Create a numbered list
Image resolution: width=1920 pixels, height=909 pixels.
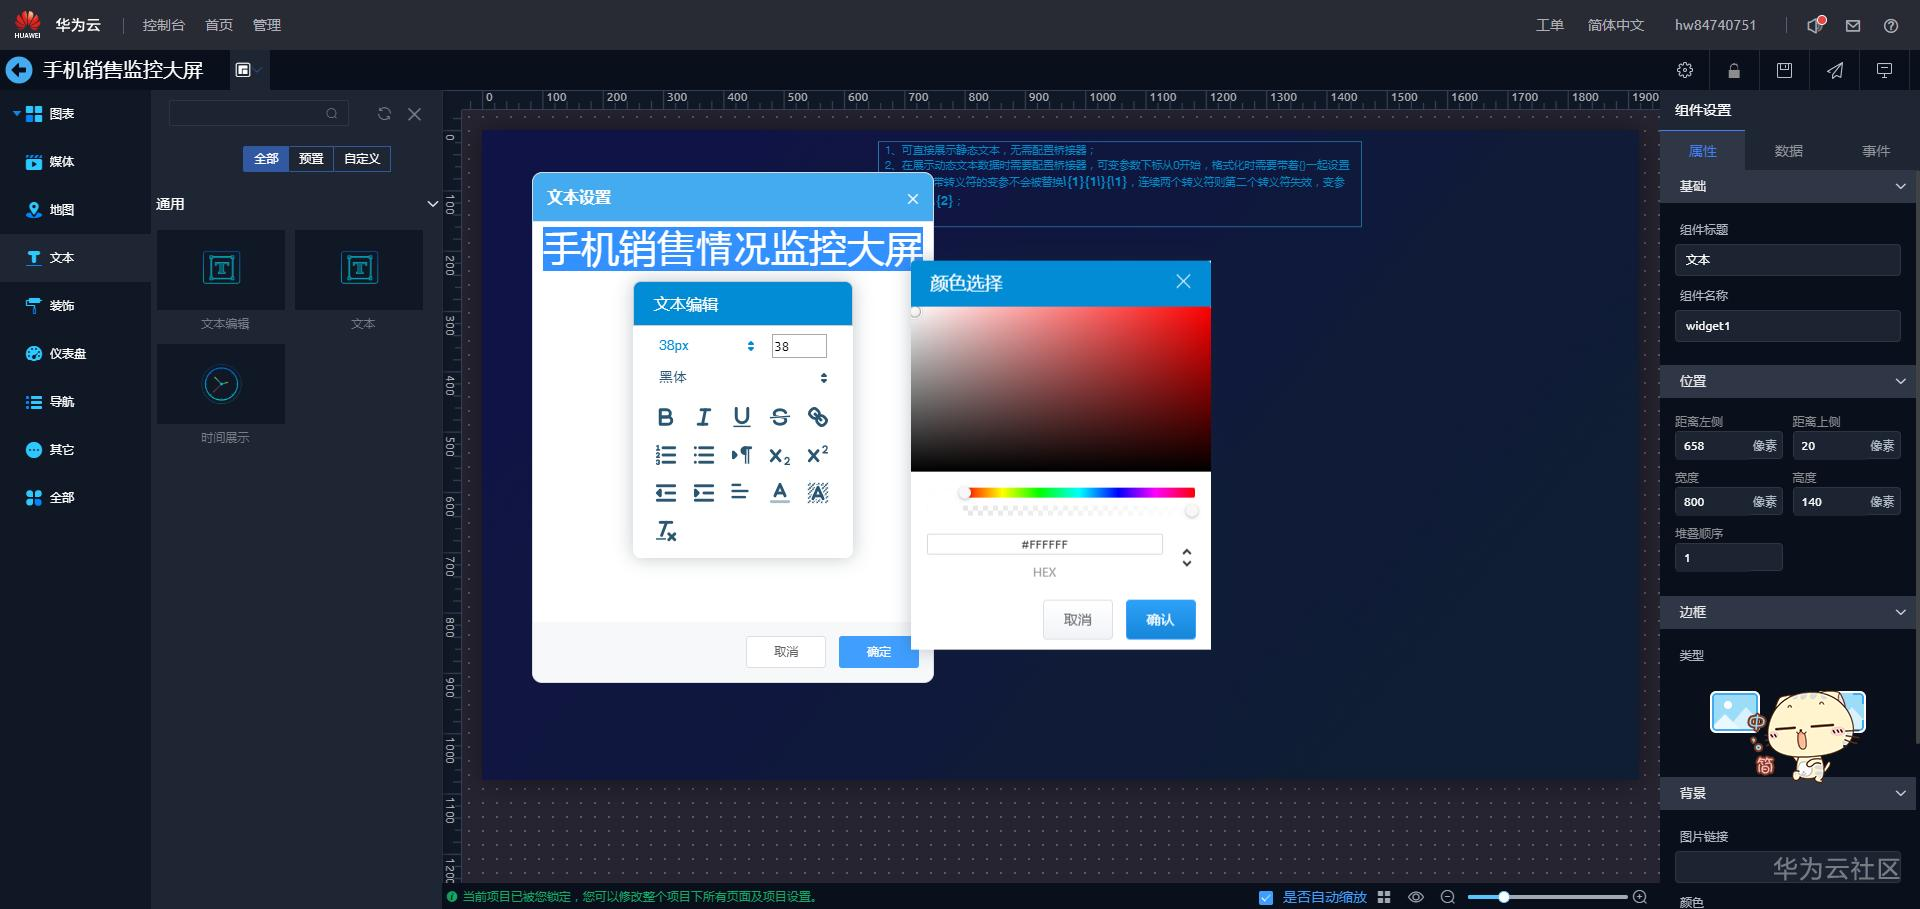pos(666,455)
